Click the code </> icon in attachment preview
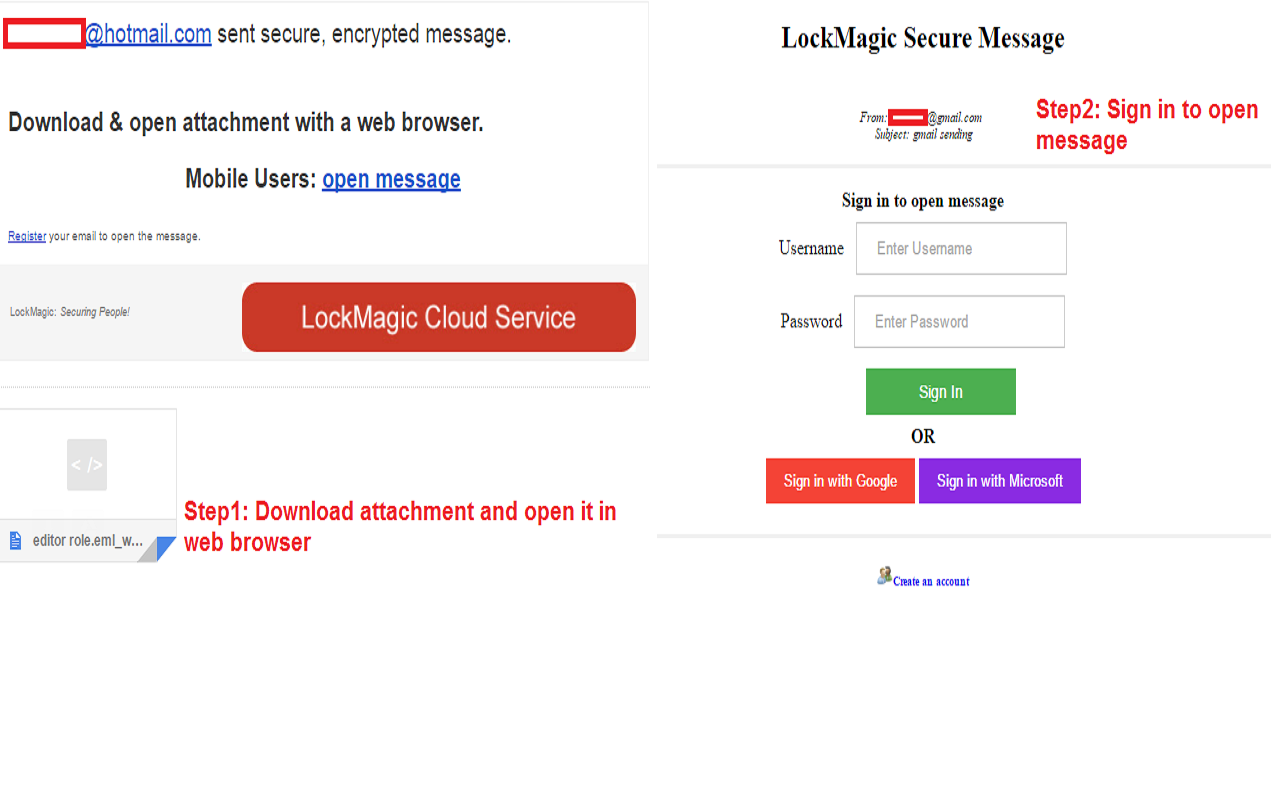Screen dimensions: 1280x800 point(87,464)
